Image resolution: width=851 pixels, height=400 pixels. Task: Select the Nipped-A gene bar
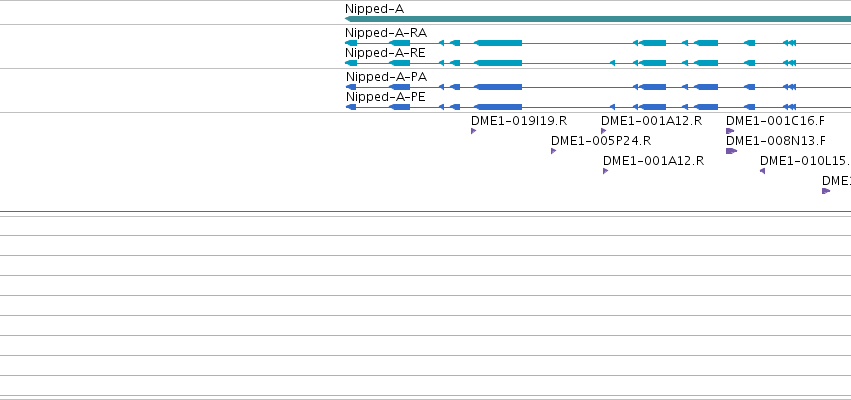click(598, 19)
